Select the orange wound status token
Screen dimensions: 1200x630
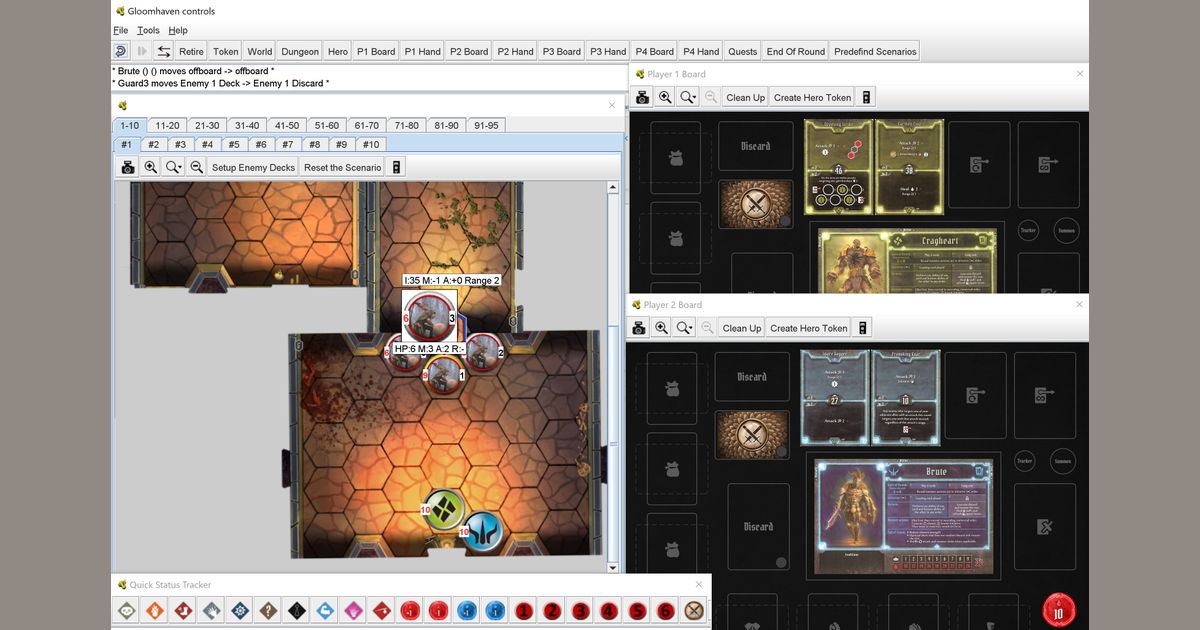coord(155,609)
